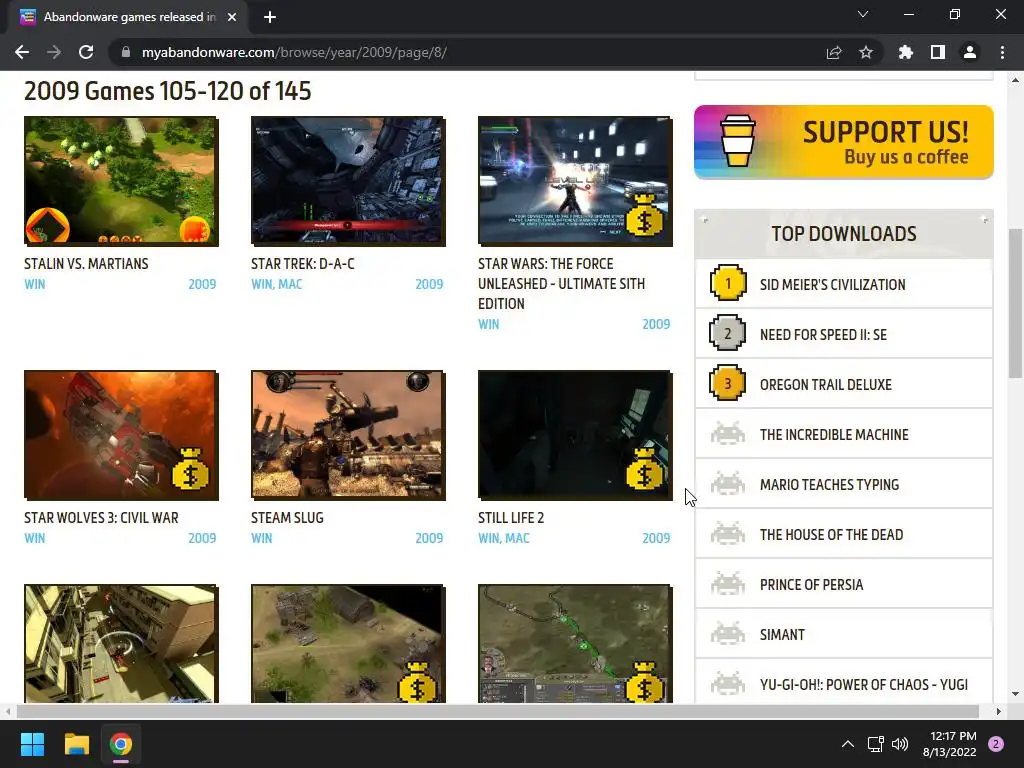1024x768 pixels.
Task: Click 2009 year under Still Life 2
Action: tap(656, 538)
